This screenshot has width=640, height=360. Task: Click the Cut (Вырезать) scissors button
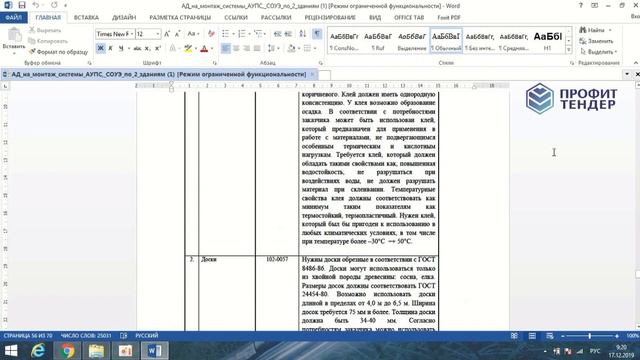click(45, 31)
